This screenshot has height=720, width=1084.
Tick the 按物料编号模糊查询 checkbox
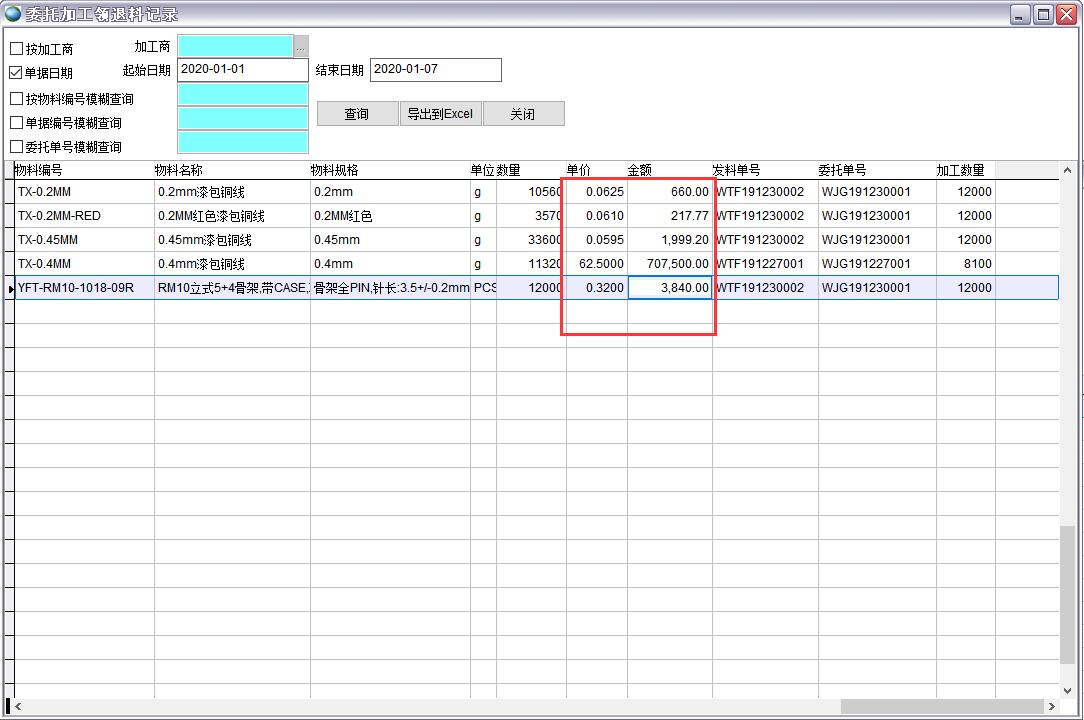[x=17, y=99]
